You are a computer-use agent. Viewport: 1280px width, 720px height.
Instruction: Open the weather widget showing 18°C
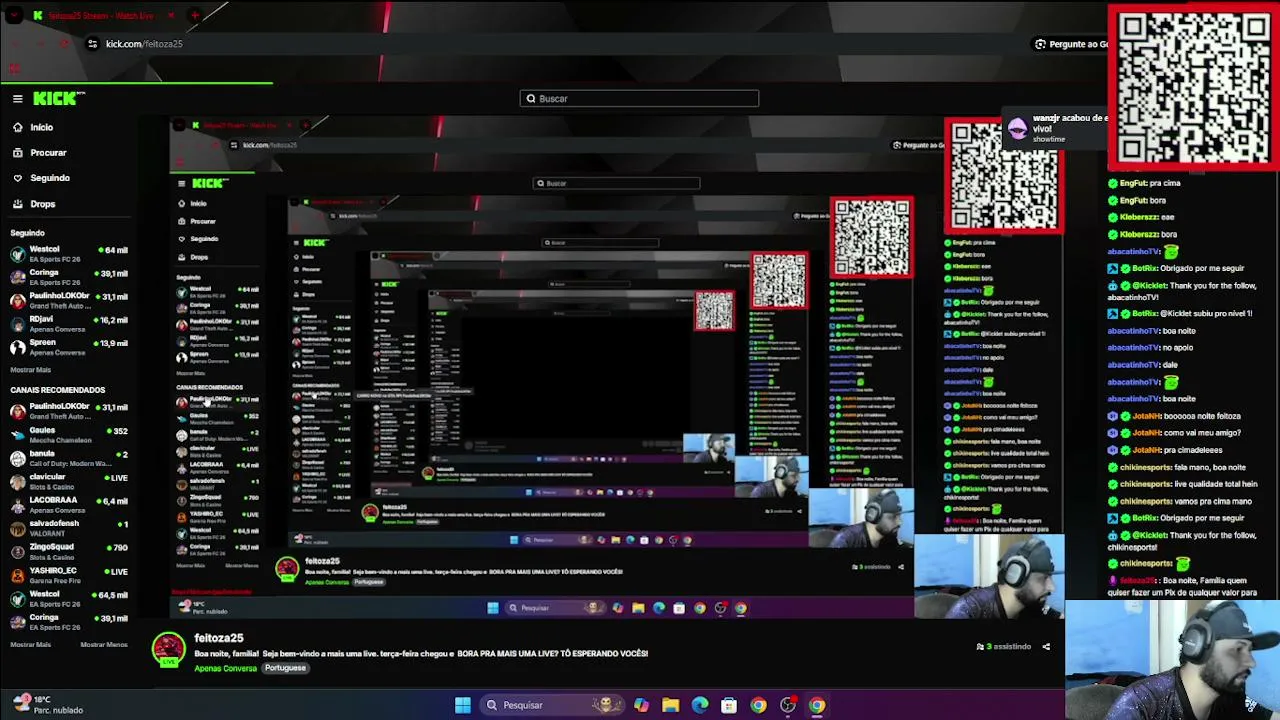point(48,705)
